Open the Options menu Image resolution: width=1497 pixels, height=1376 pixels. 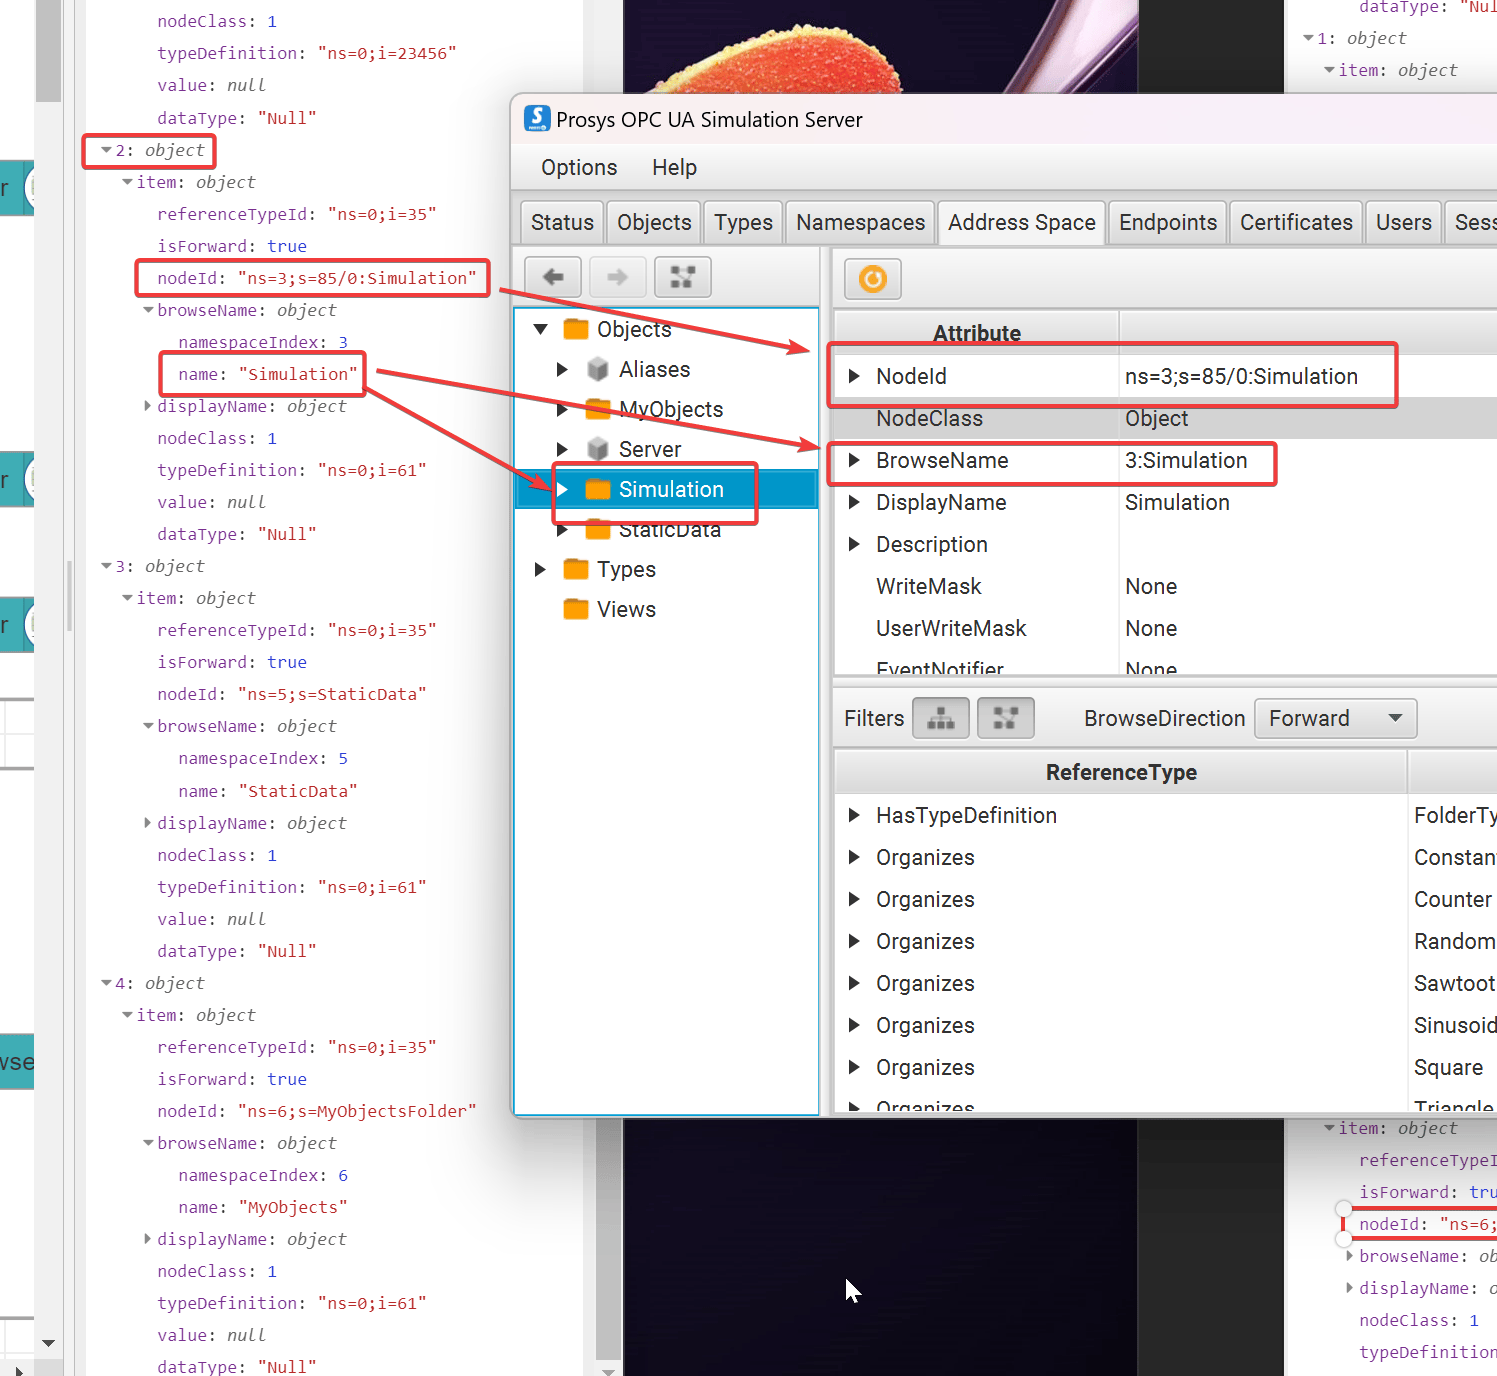578,167
